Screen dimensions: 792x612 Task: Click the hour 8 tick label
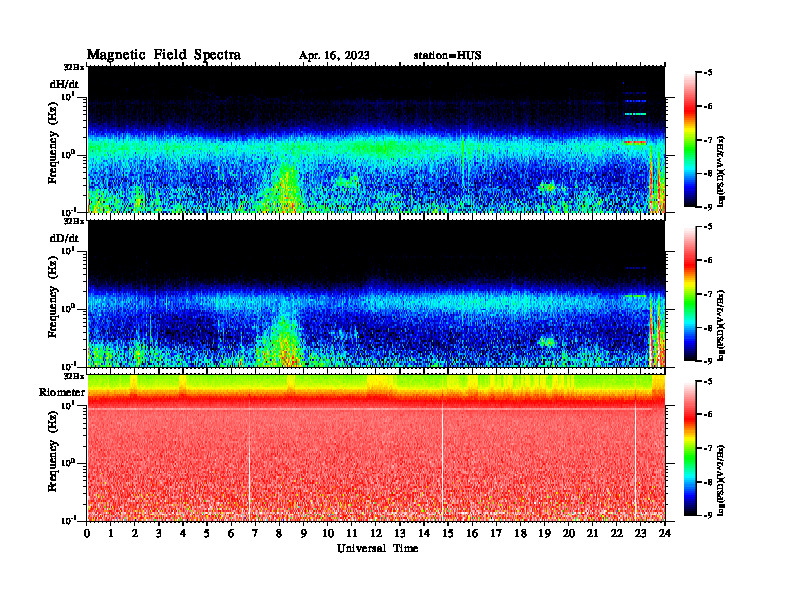279,533
